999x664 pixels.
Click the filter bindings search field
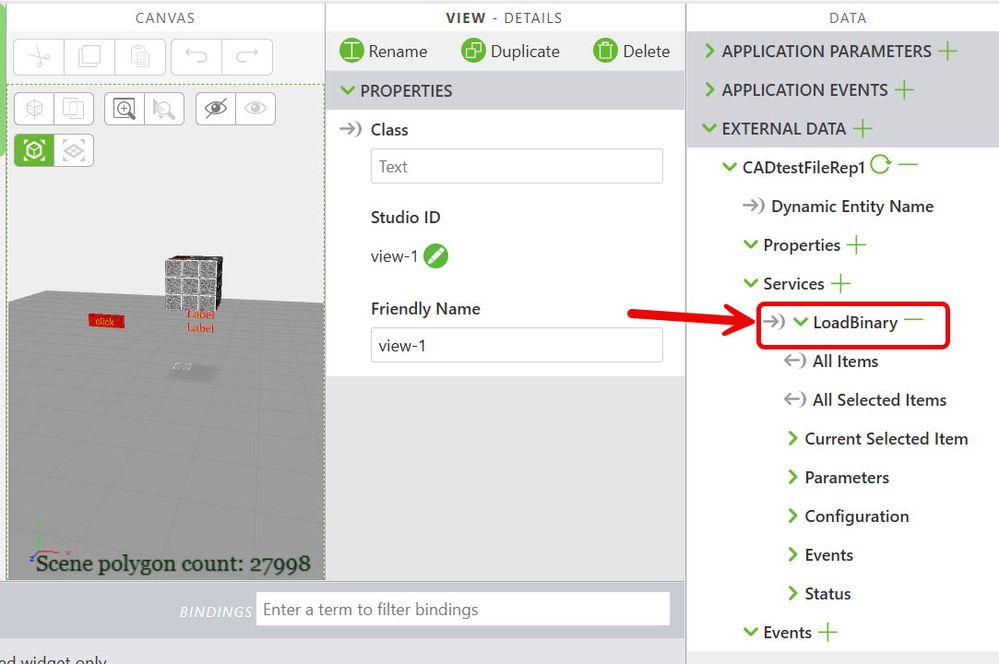pos(463,609)
